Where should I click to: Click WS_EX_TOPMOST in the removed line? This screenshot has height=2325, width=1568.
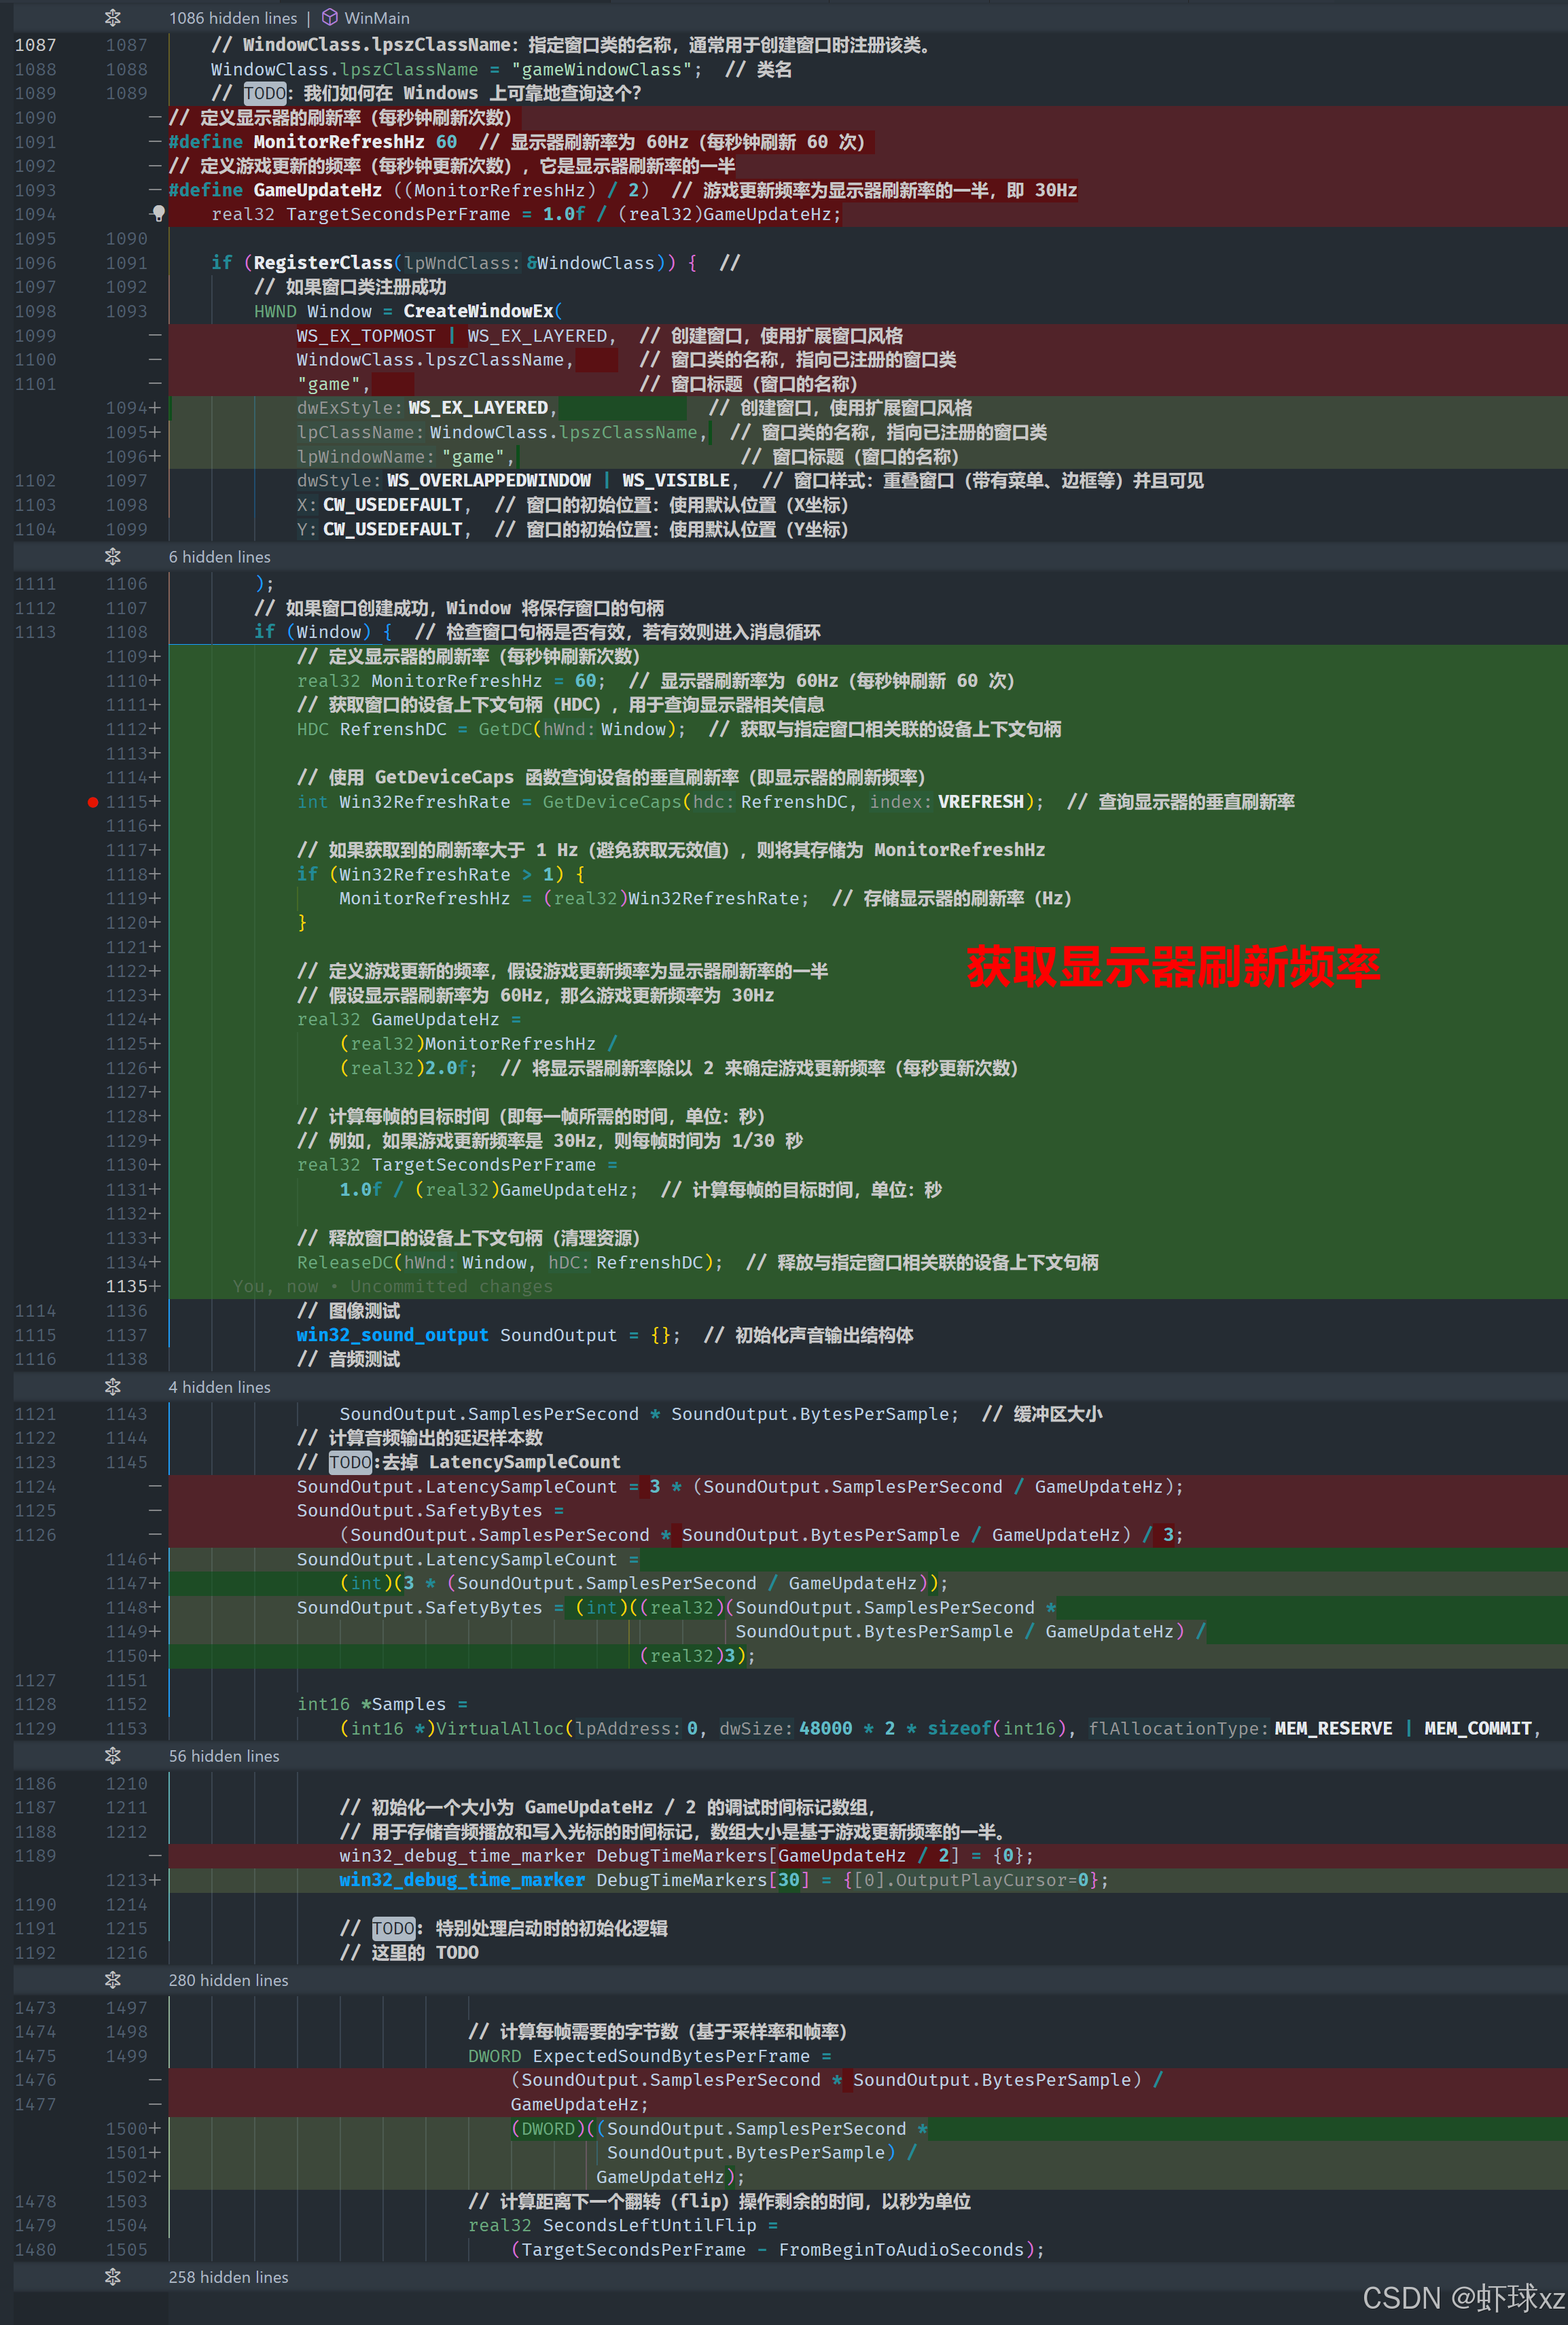(x=366, y=336)
